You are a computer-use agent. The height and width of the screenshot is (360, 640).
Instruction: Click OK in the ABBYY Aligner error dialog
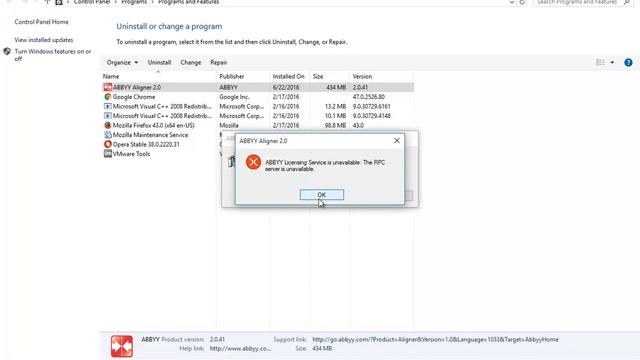coord(322,195)
